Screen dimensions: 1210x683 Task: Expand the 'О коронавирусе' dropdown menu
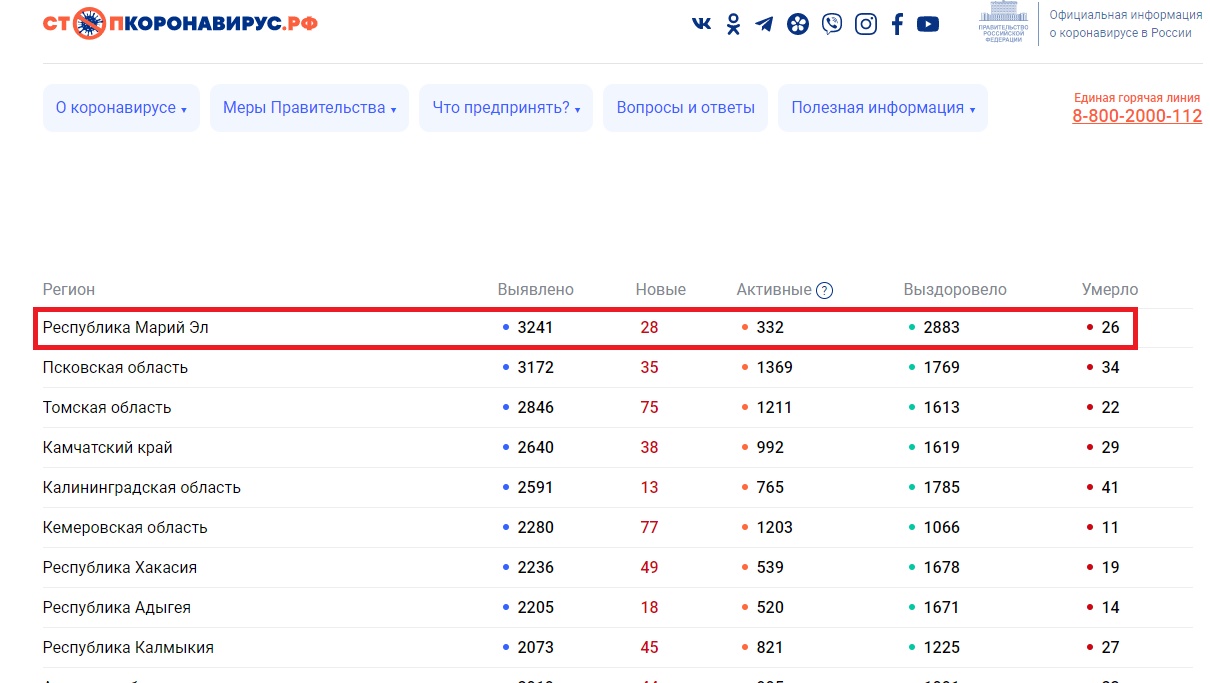click(121, 108)
